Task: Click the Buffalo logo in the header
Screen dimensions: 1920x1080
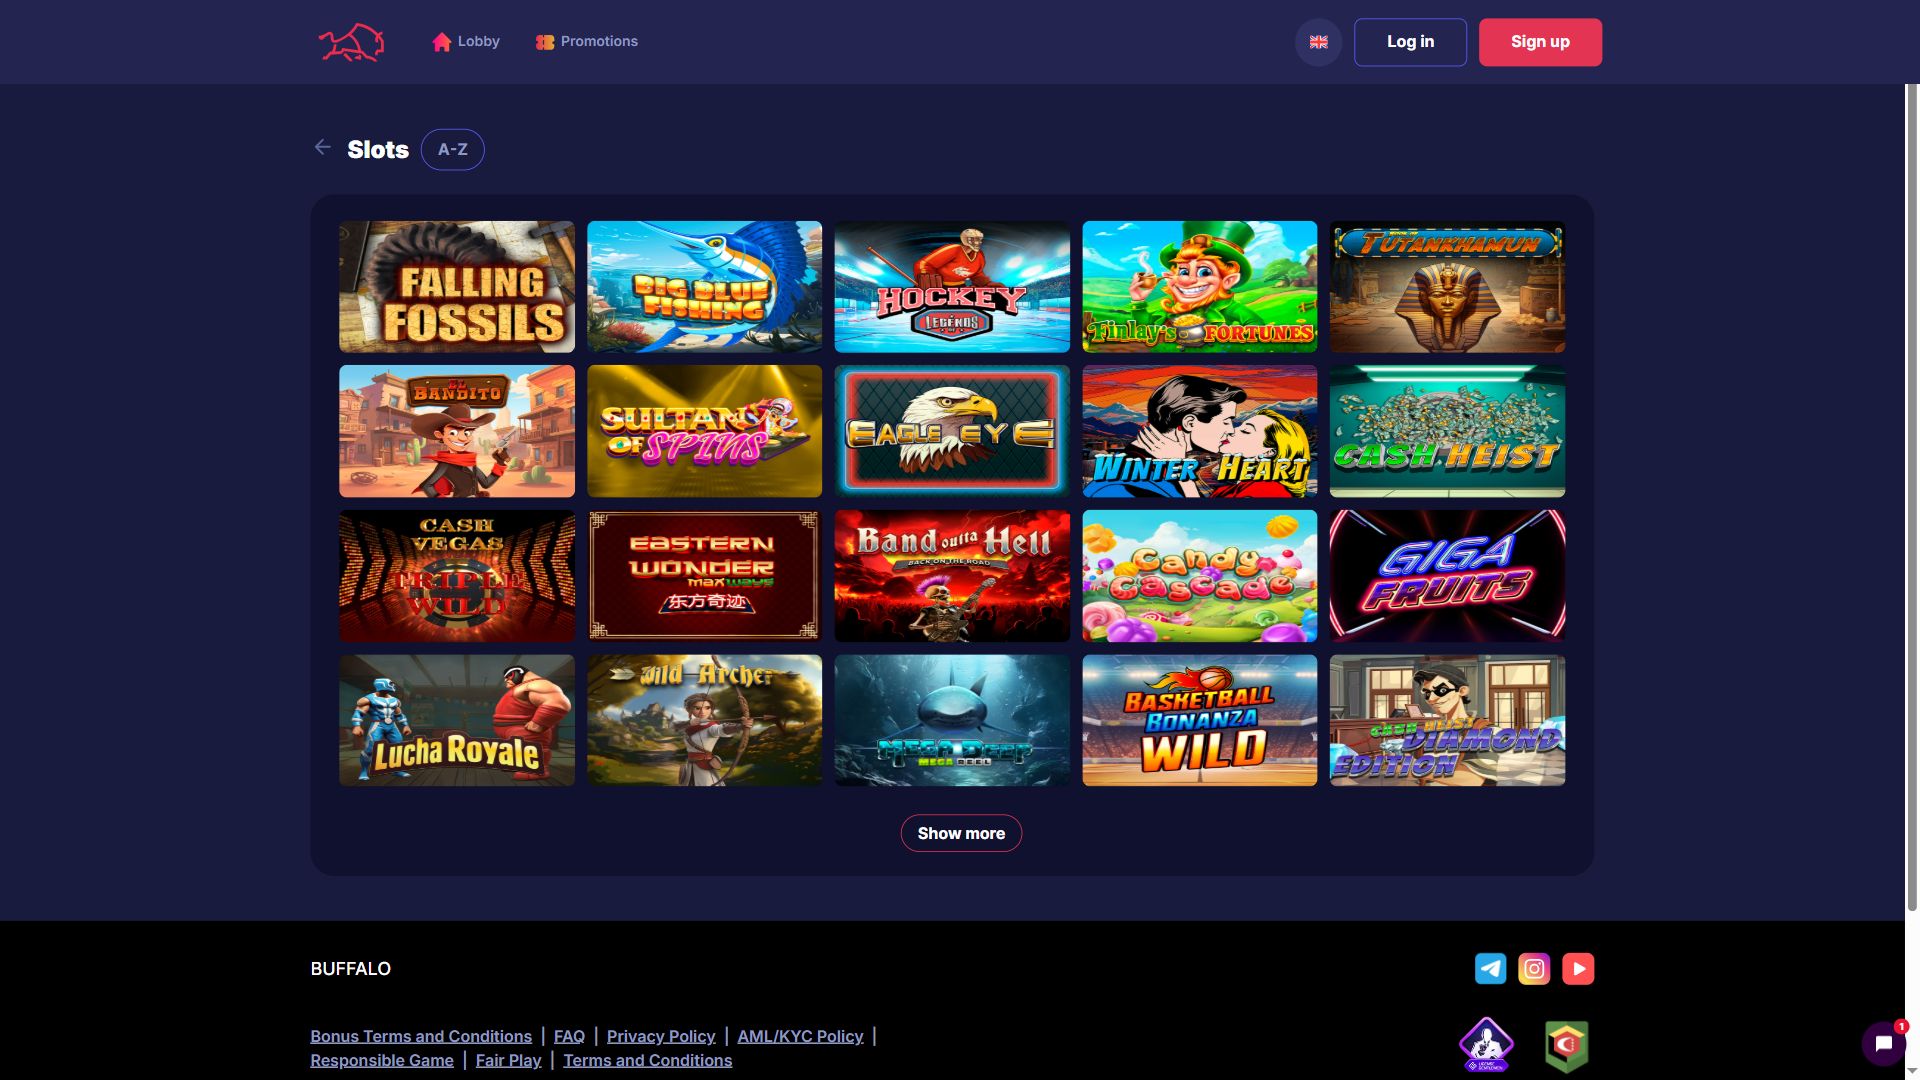Action: point(351,42)
